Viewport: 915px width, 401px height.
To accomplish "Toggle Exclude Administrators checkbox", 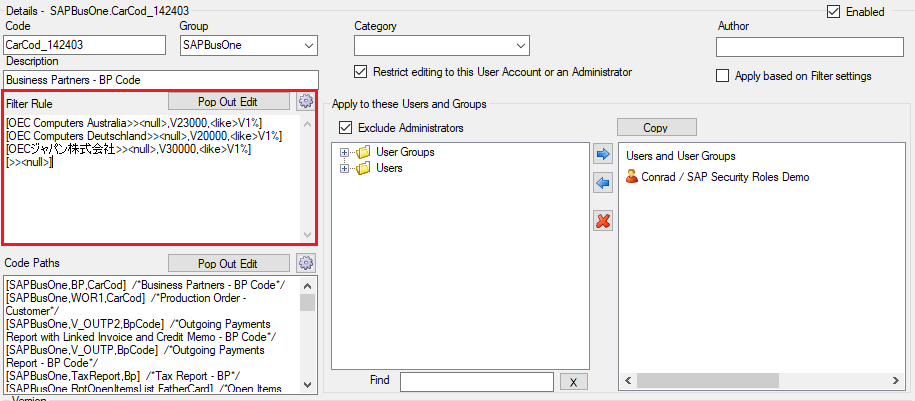I will 345,127.
